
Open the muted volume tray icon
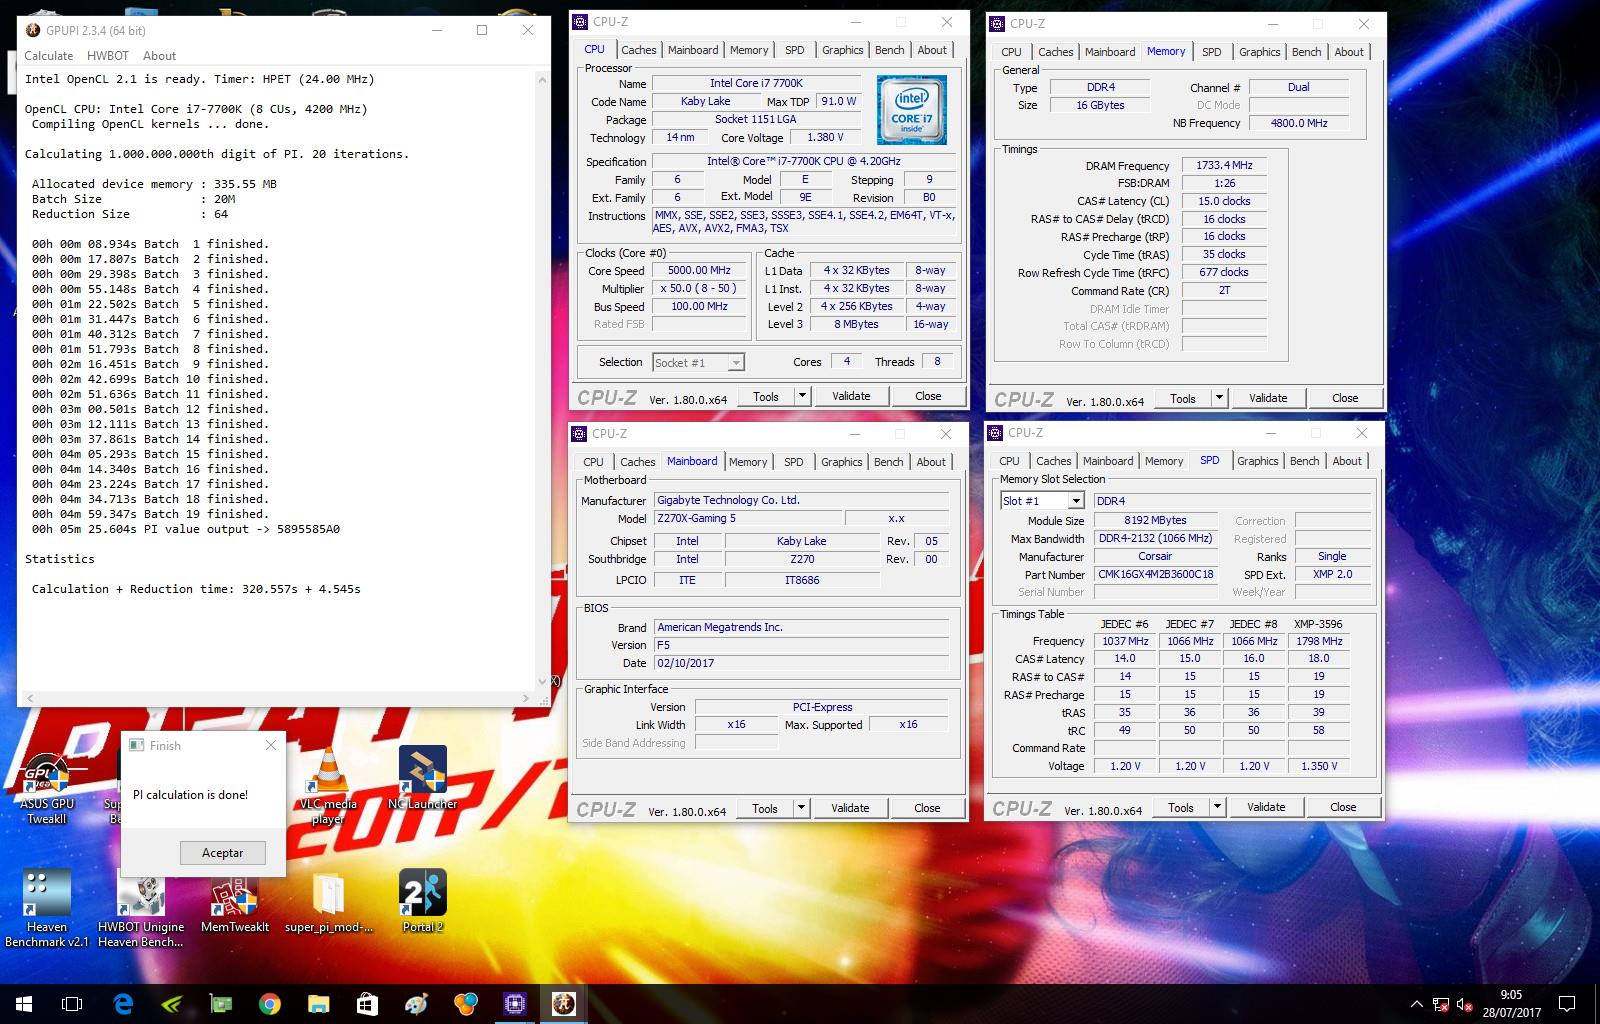(x=1465, y=1004)
